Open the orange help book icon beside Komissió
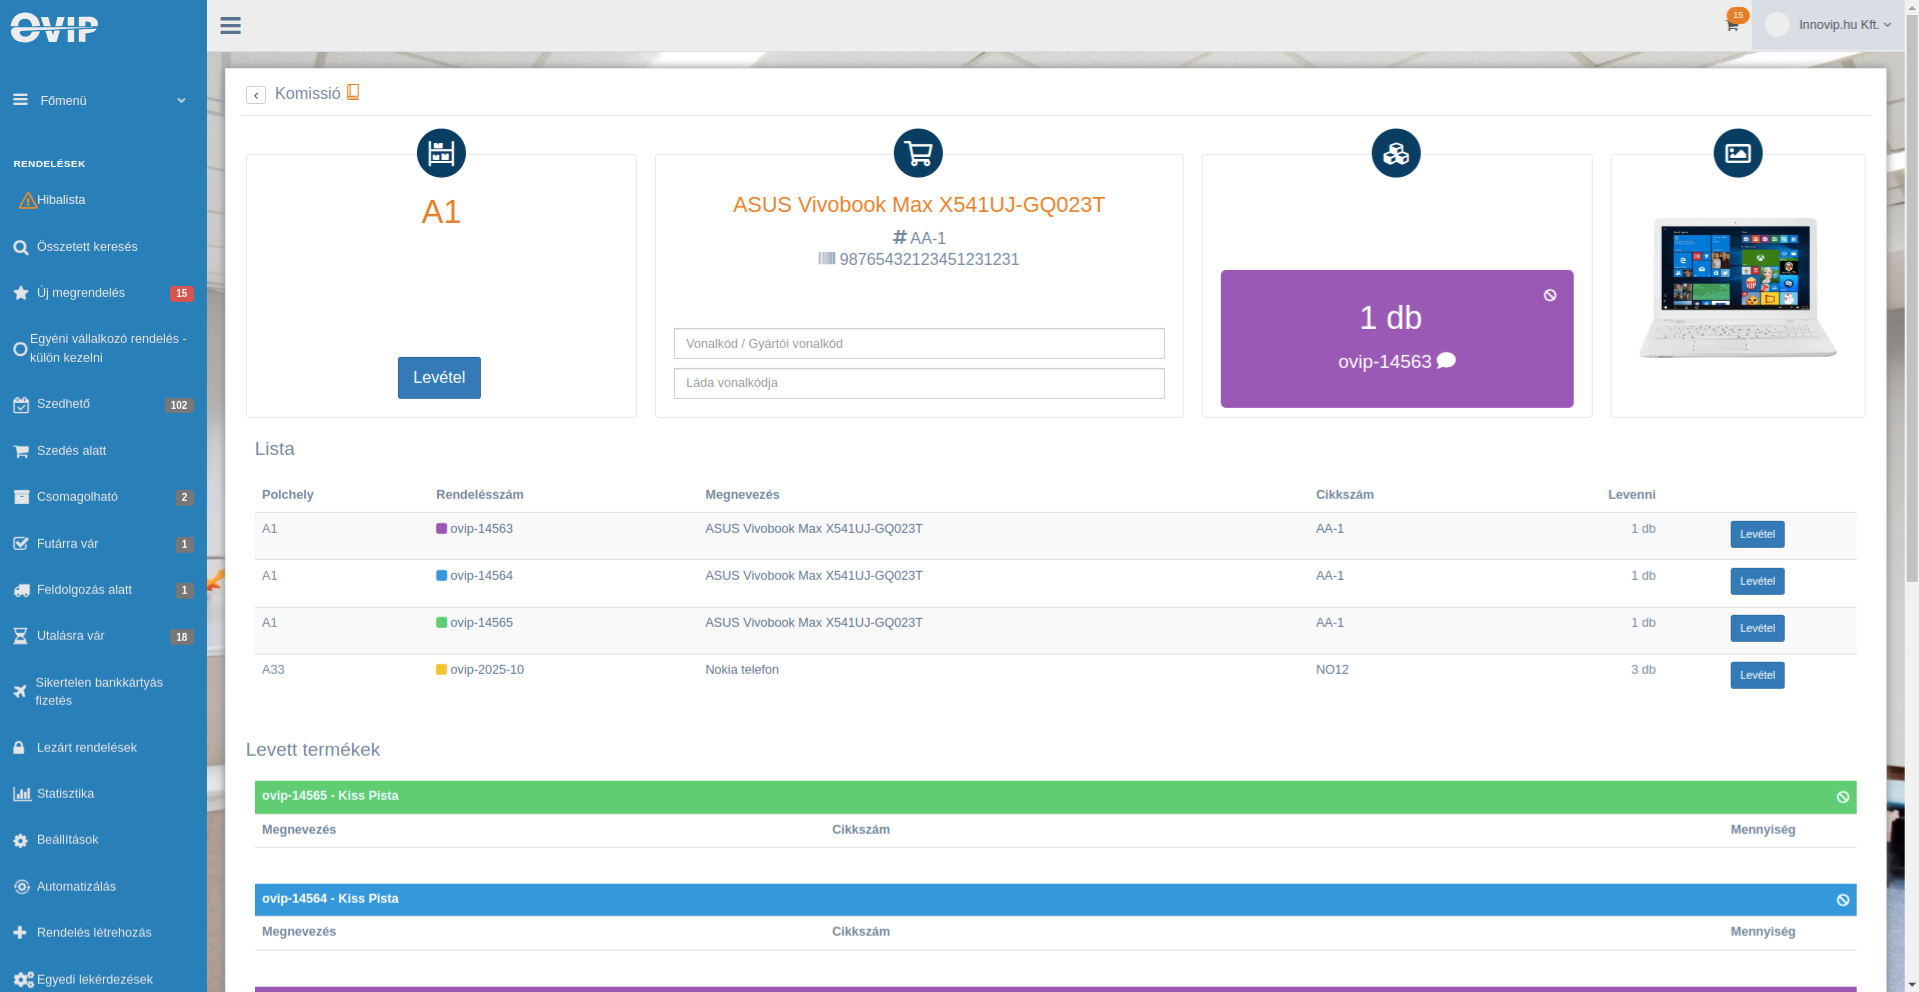 click(353, 92)
